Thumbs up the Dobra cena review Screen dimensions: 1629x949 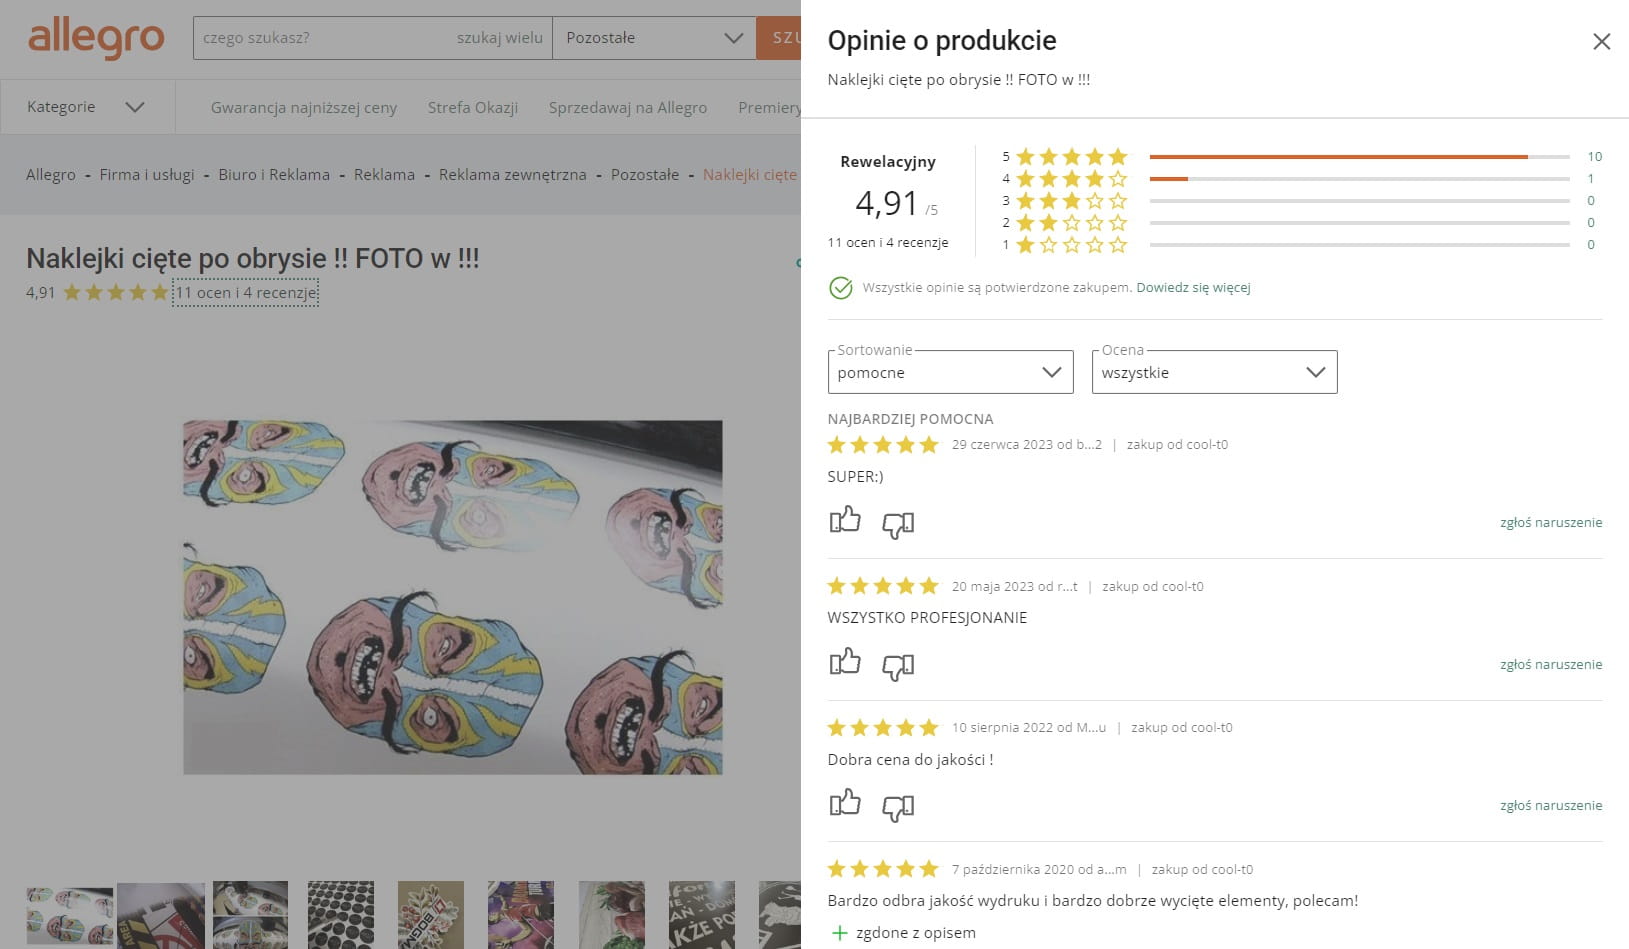pos(845,803)
